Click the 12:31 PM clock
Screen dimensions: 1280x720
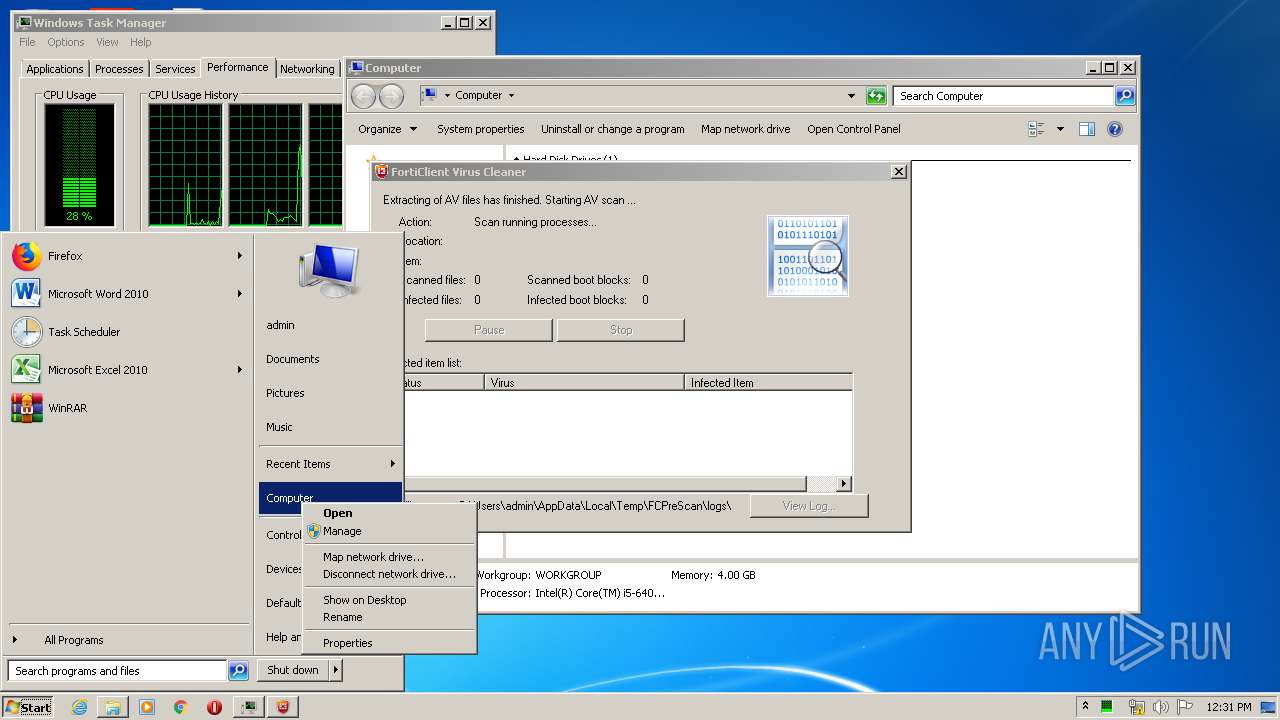click(x=1228, y=707)
